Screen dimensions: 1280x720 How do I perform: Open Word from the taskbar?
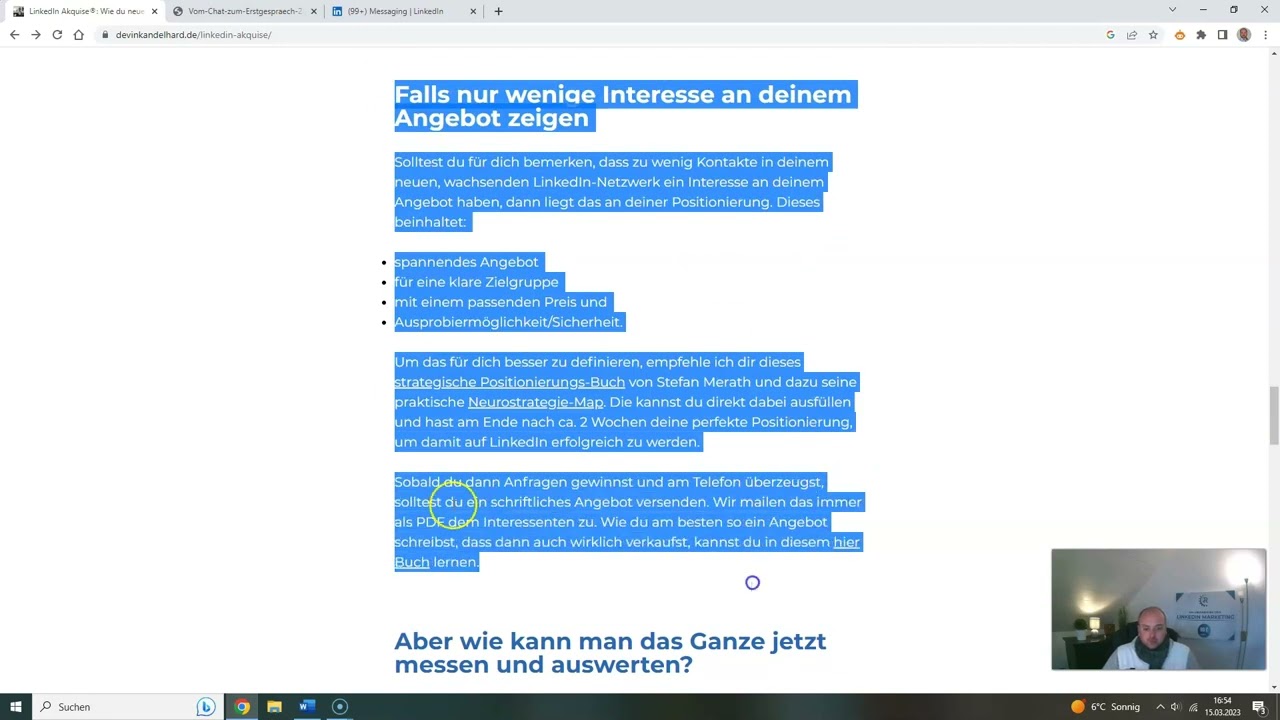point(307,706)
